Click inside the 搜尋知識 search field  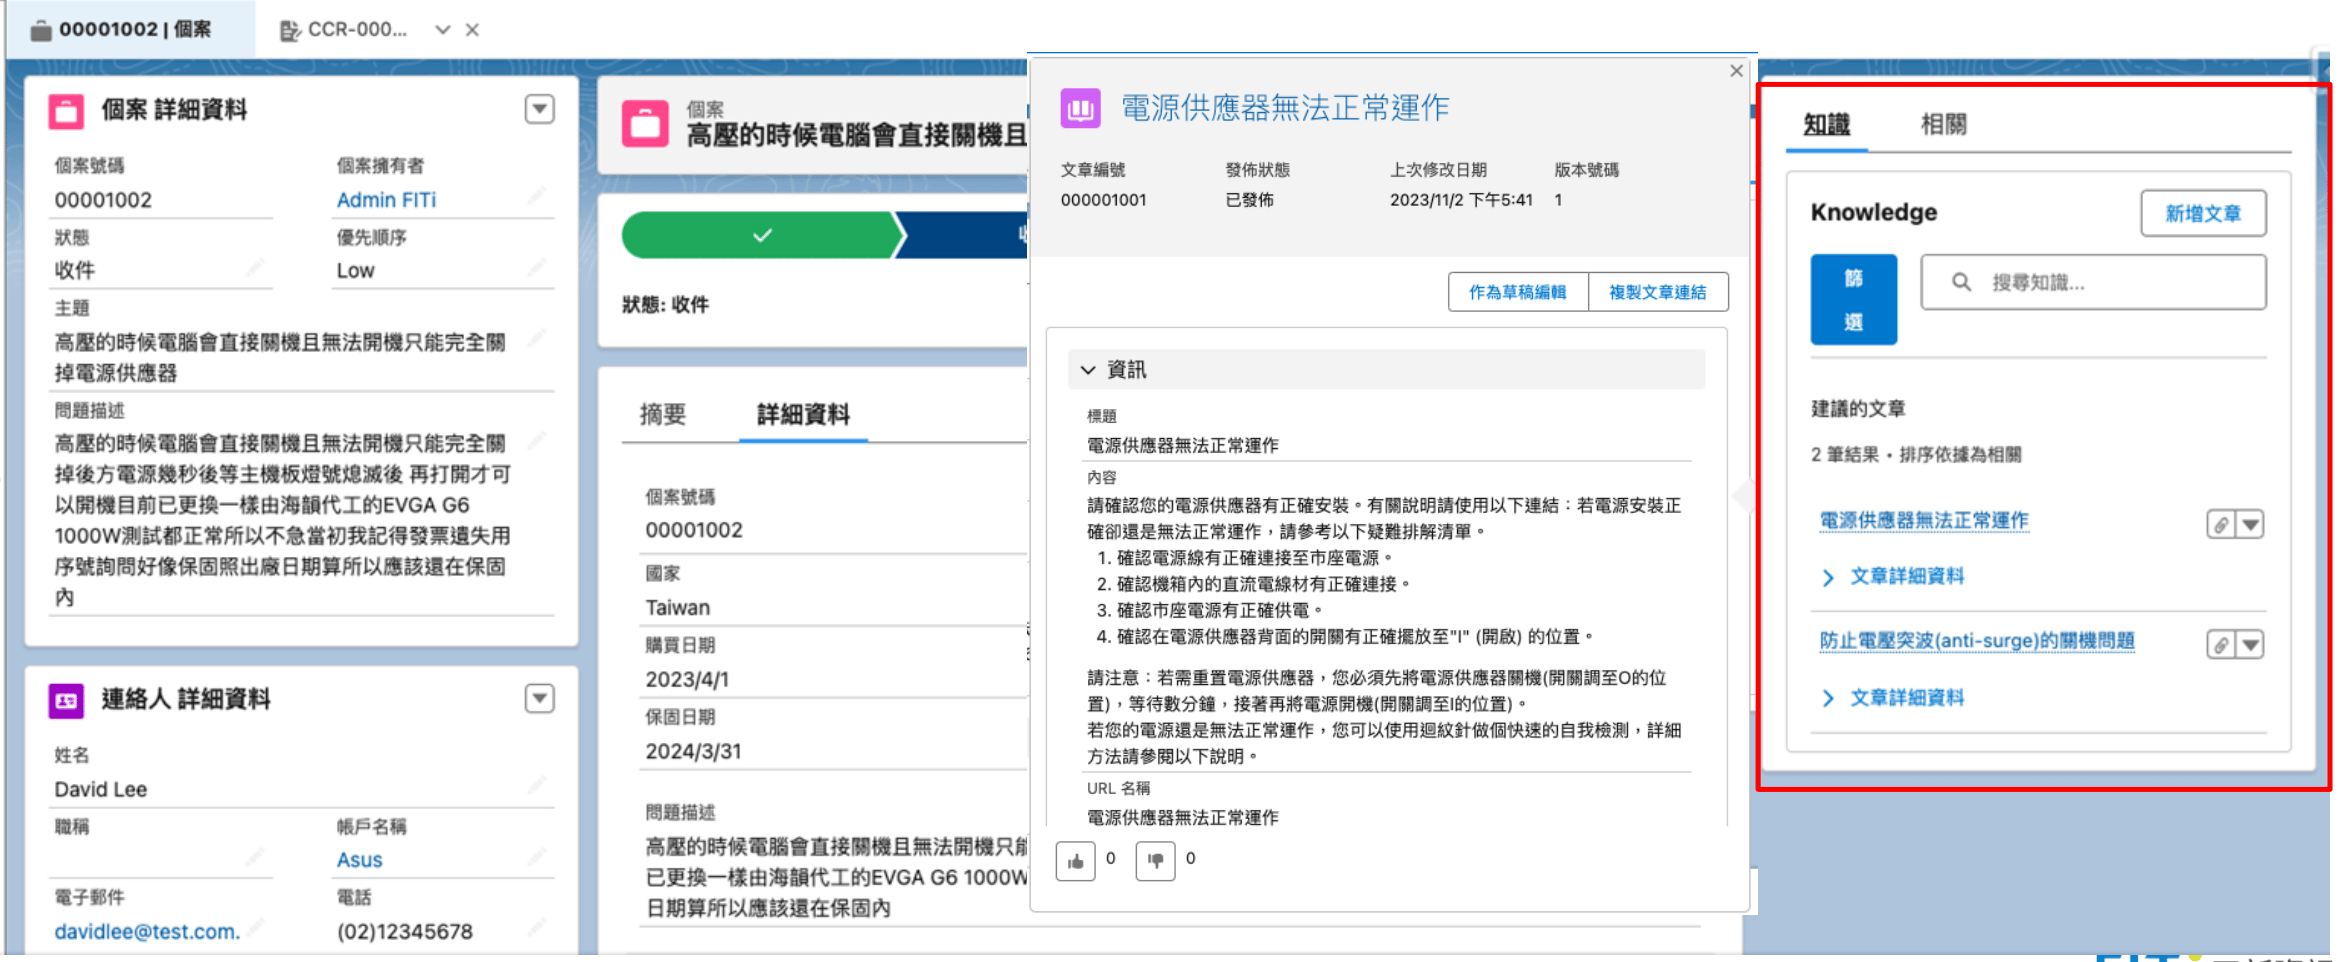(x=2090, y=282)
